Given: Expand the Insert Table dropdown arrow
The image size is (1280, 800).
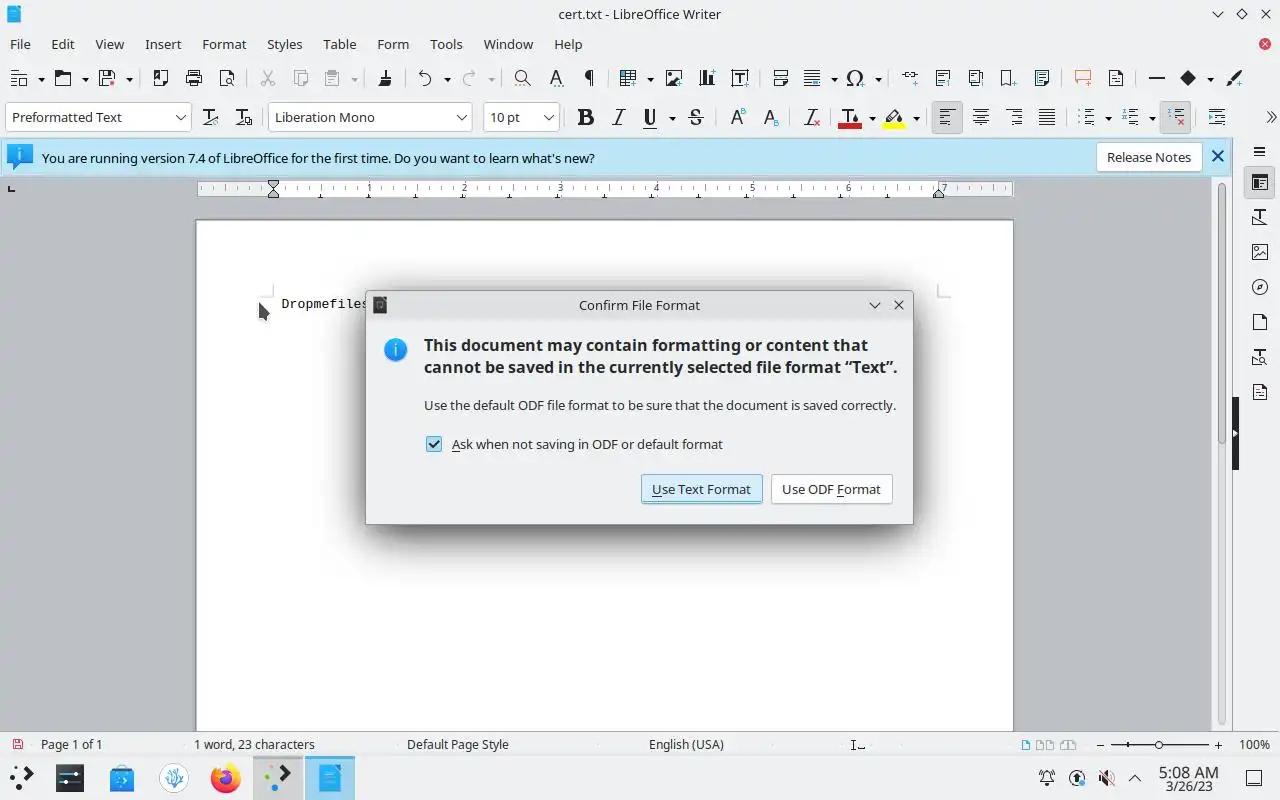Looking at the screenshot, I should [650, 78].
